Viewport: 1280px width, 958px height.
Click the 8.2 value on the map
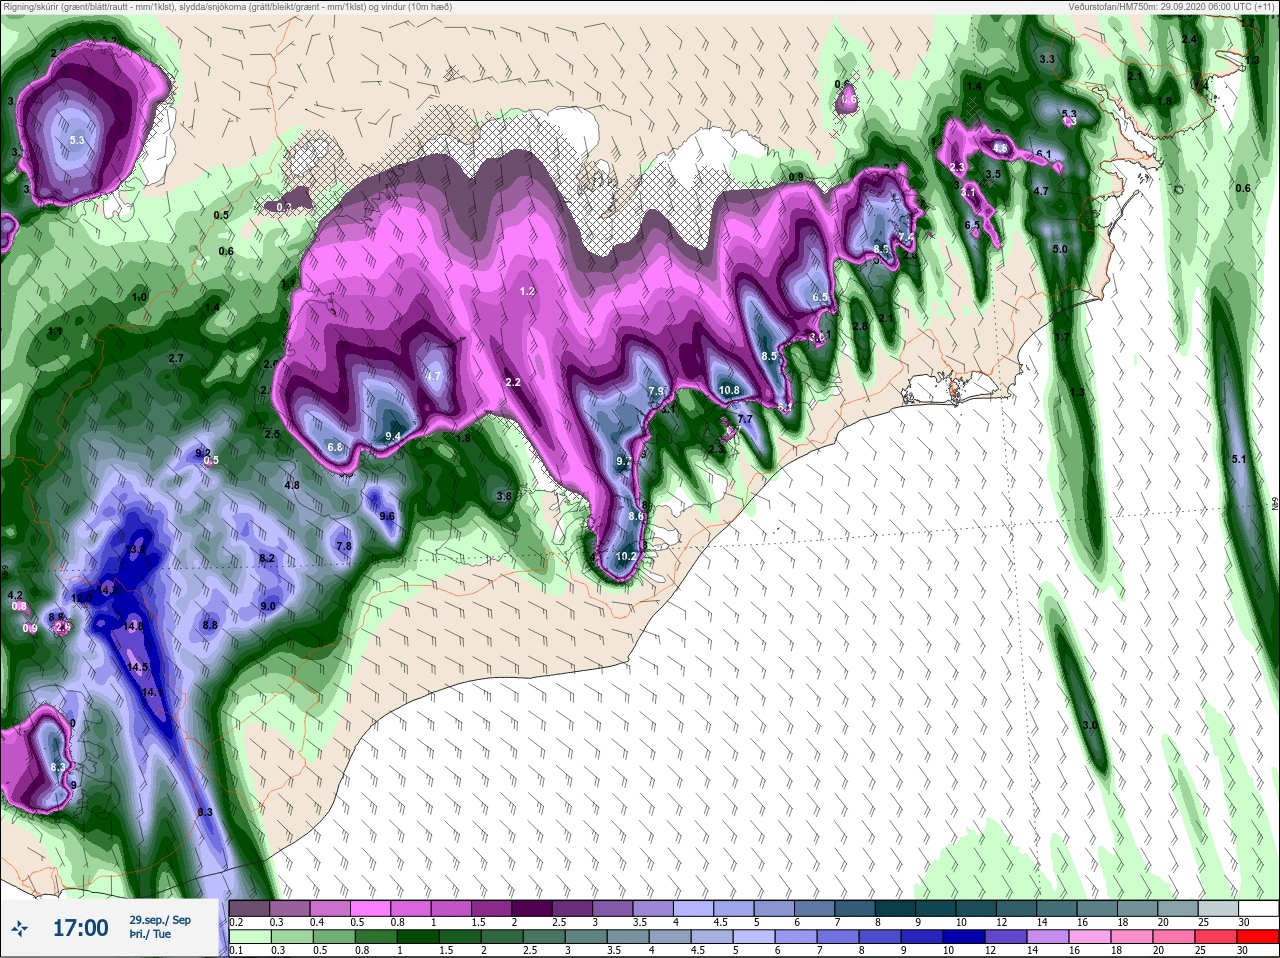tap(267, 557)
